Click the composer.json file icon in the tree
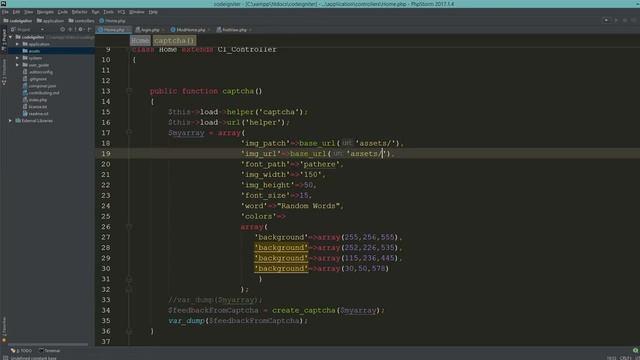This screenshot has width=640, height=360. tap(25, 86)
